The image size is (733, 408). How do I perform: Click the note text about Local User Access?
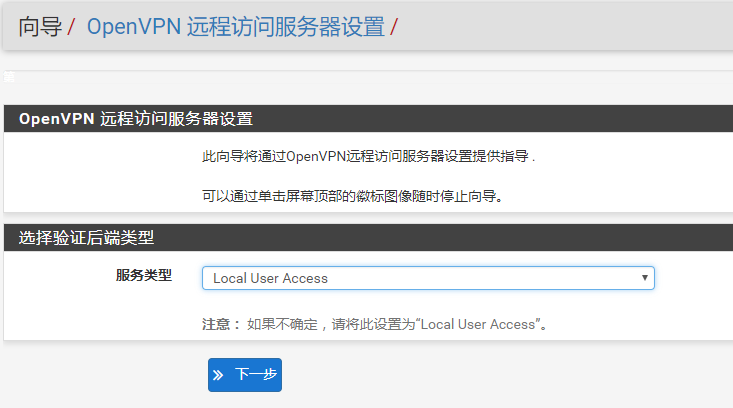tap(375, 324)
